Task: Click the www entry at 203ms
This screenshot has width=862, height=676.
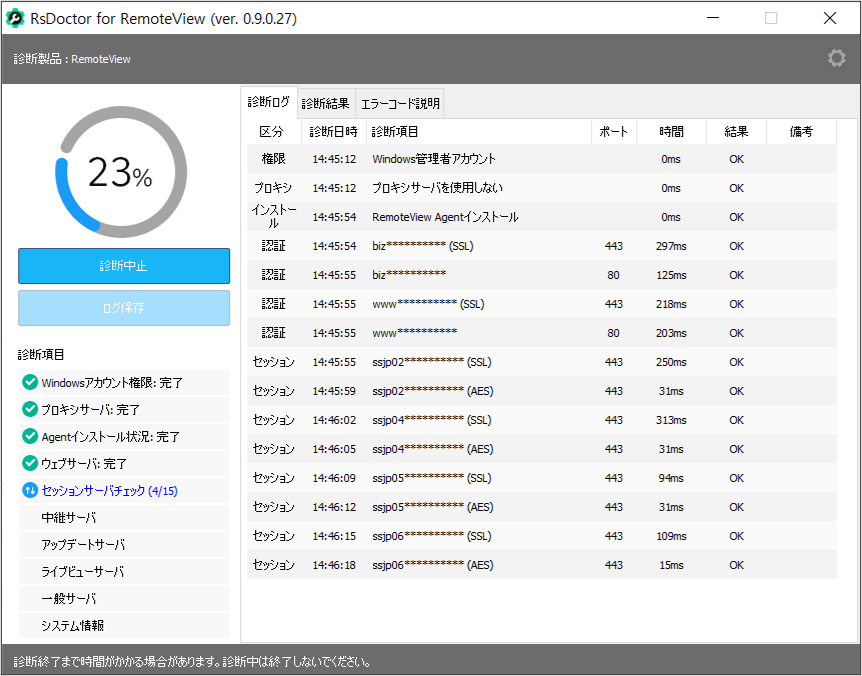Action: click(541, 333)
